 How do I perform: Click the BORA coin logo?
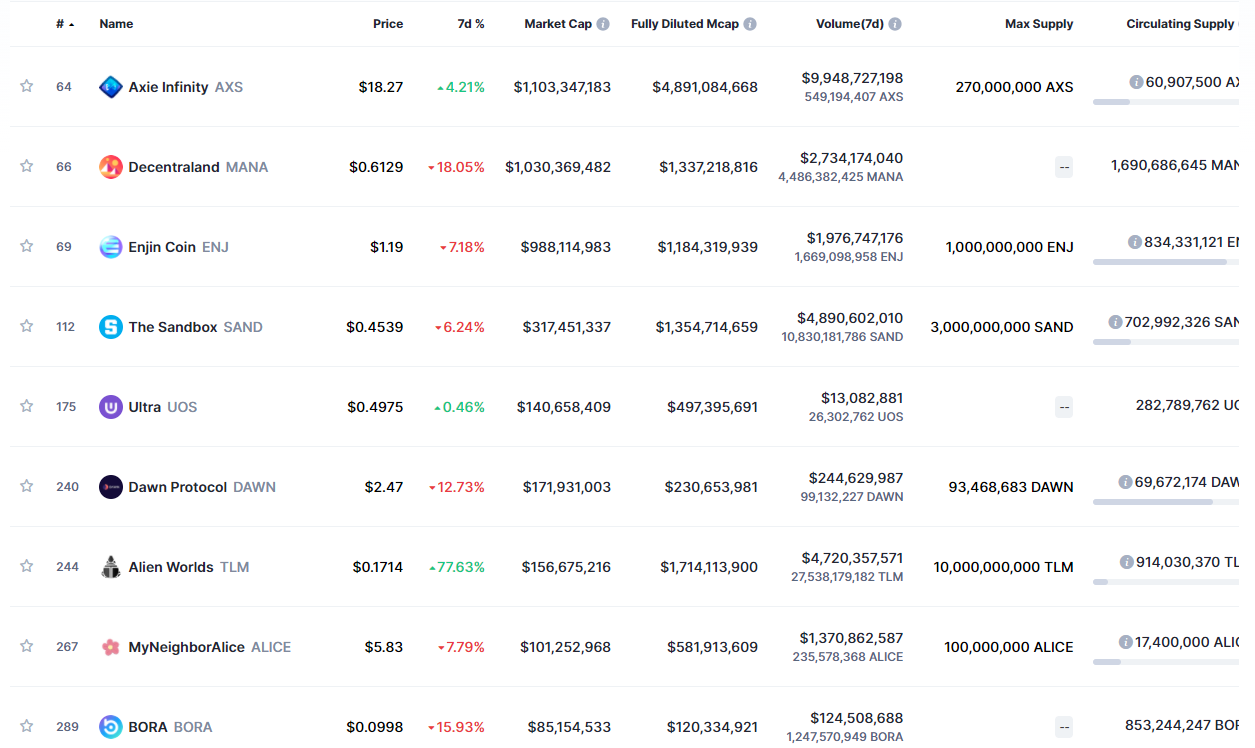pos(111,727)
